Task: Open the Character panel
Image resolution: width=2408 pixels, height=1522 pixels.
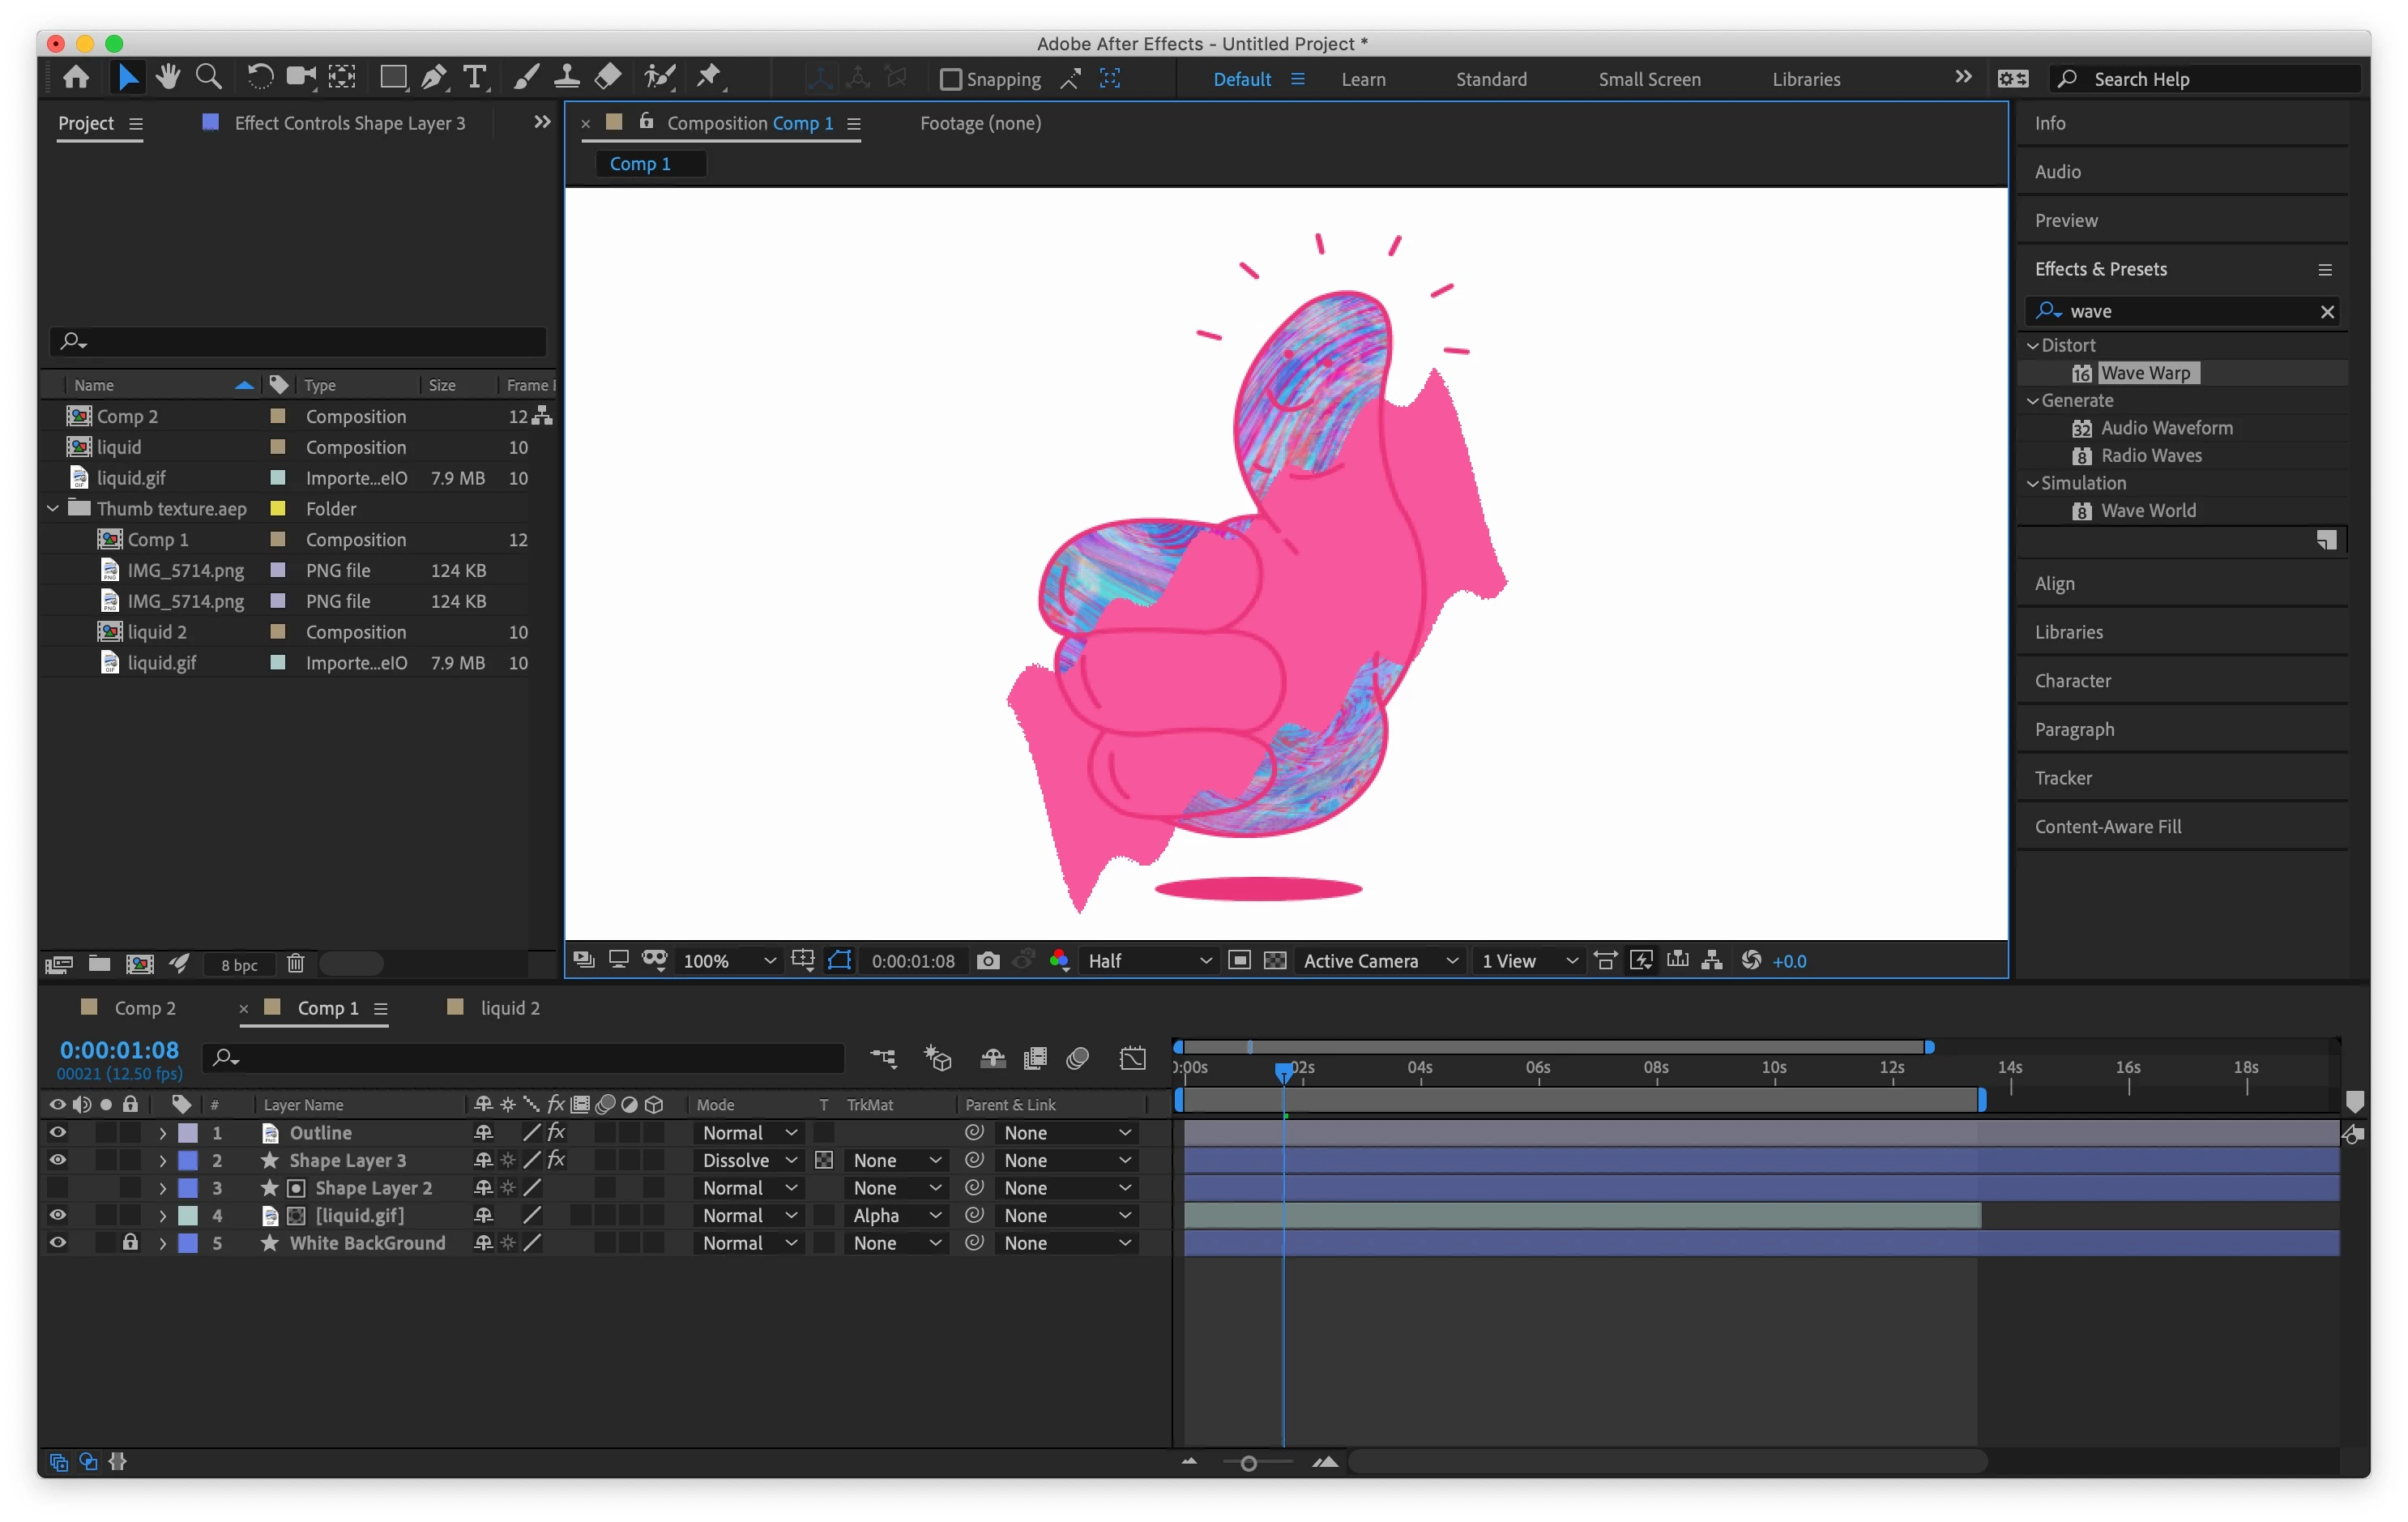Action: 2072,681
